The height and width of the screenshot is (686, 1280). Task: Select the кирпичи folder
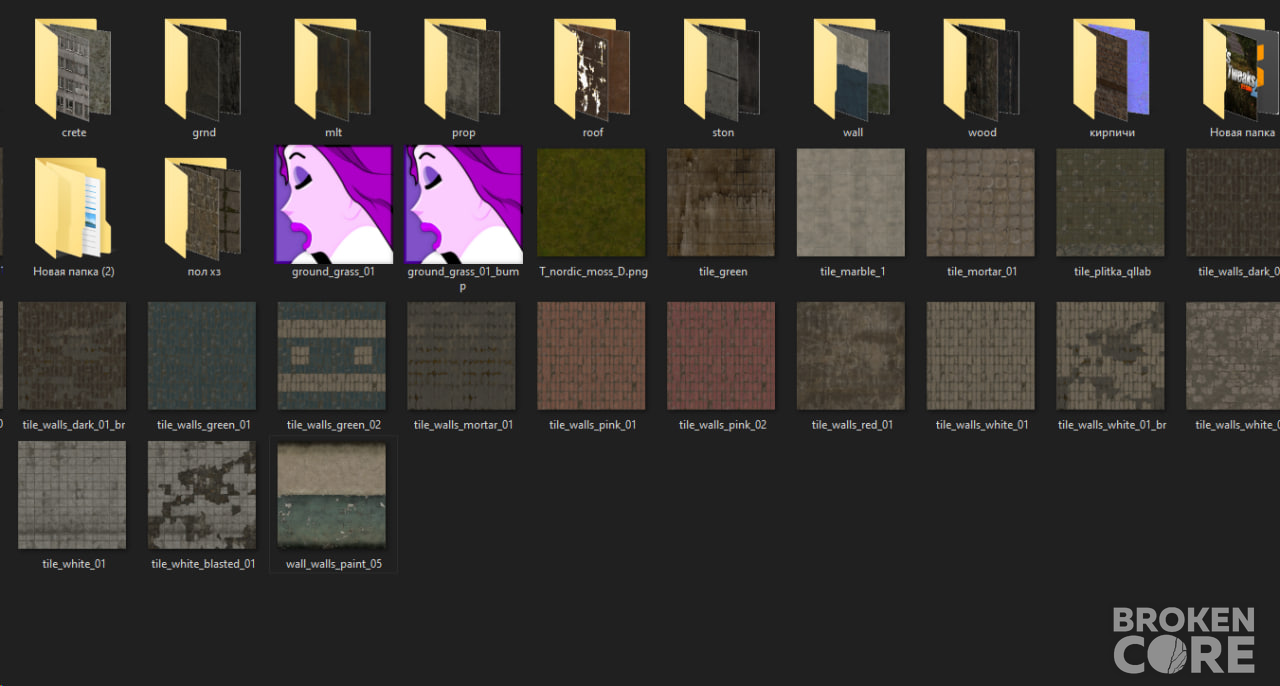point(1112,70)
